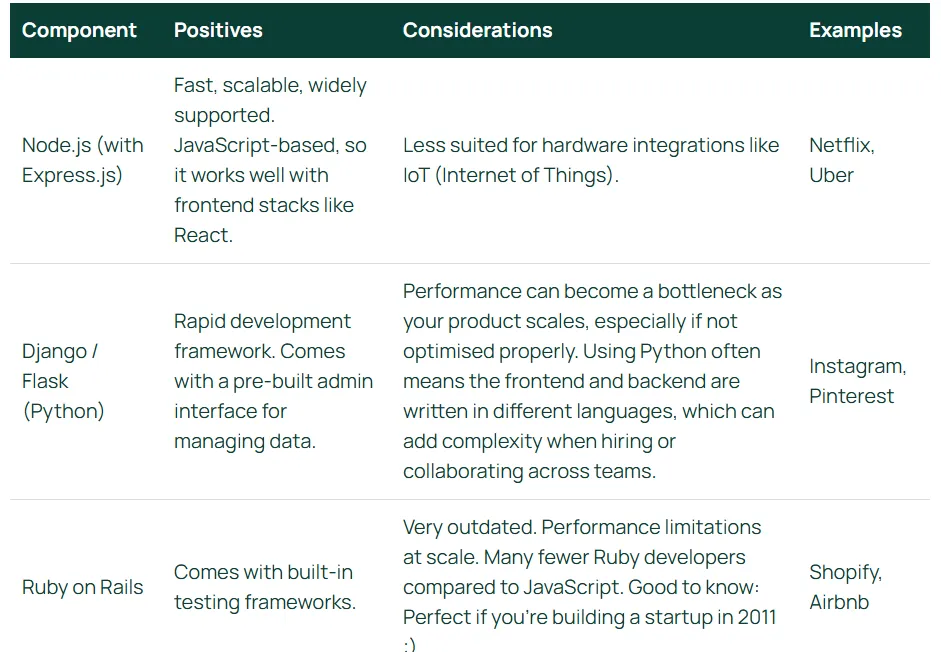The width and height of the screenshot is (941, 652).
Task: Select the Ruby on Rails cell
Action: (83, 587)
